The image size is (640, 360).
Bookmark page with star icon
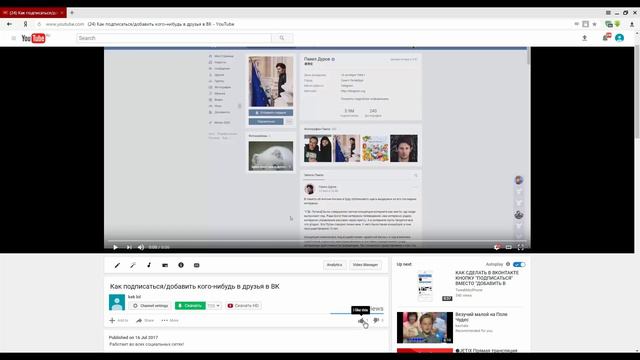(595, 24)
